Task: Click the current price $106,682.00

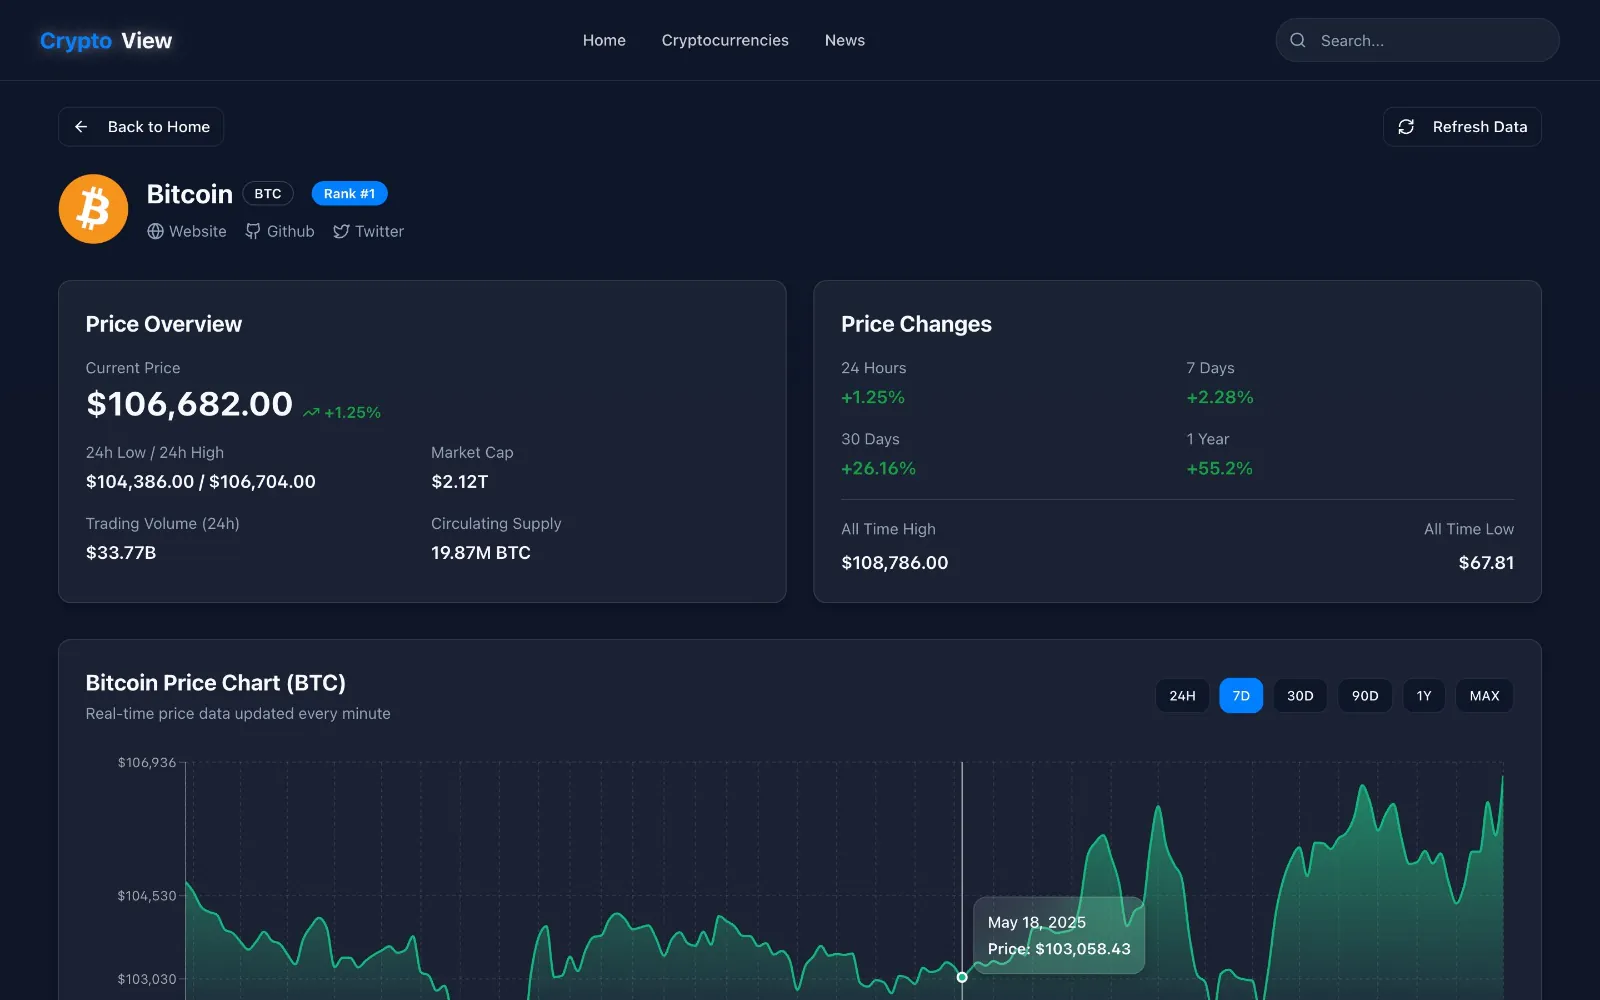Action: 189,404
